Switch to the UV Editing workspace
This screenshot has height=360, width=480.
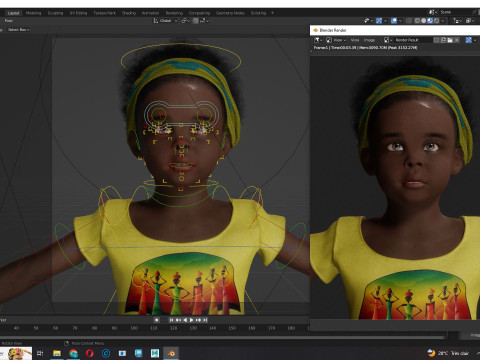[78, 13]
